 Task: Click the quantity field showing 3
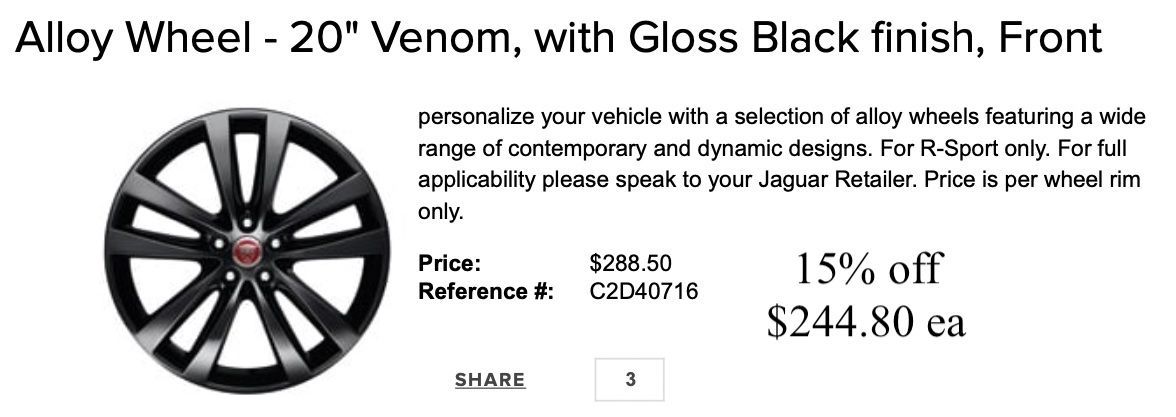(x=629, y=380)
